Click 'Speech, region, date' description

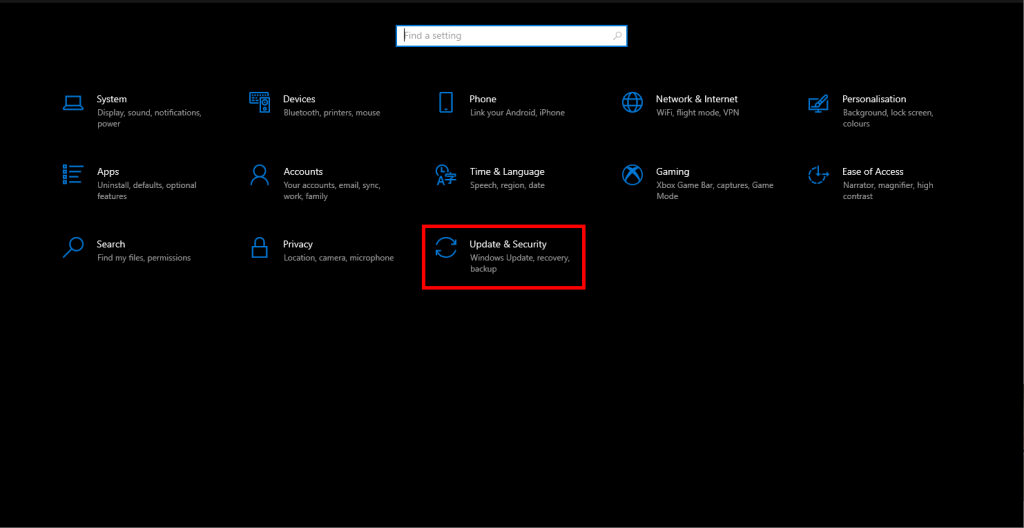(507, 186)
